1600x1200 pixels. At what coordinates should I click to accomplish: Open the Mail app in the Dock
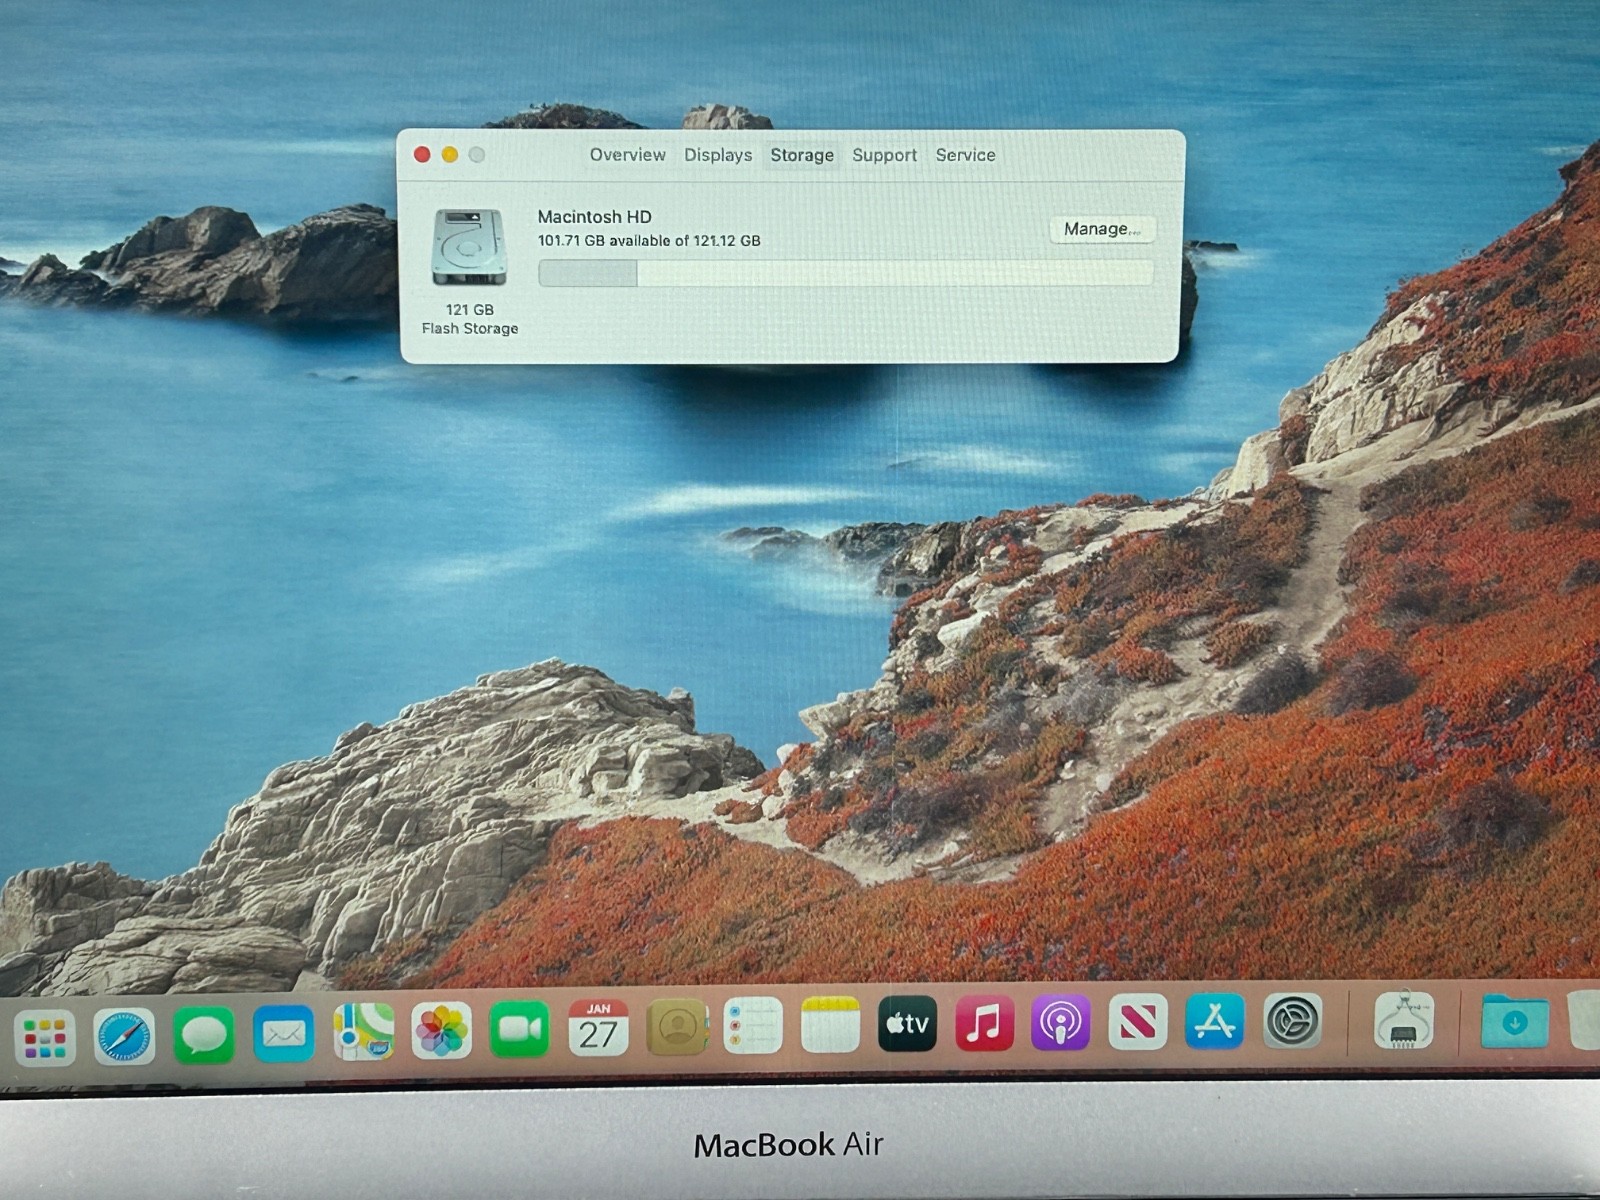click(283, 1034)
